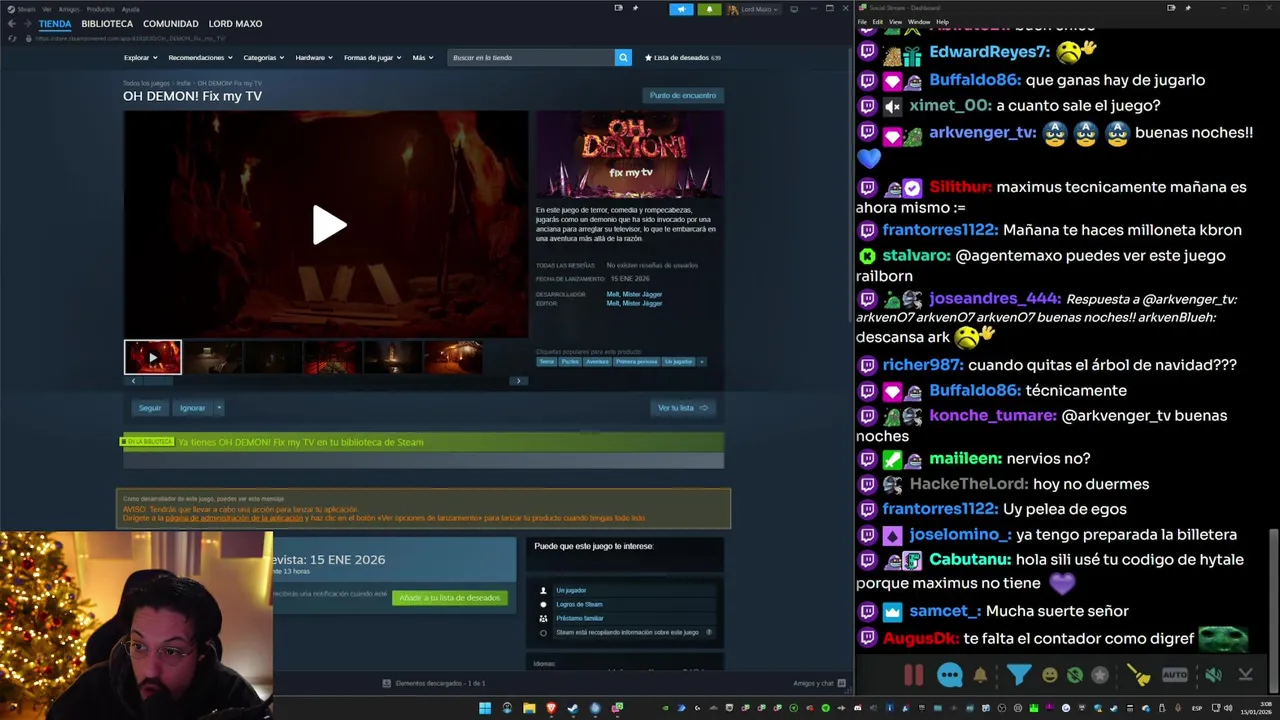The image size is (1280, 720).
Task: Click the Préstamo familiar link
Action: point(579,618)
